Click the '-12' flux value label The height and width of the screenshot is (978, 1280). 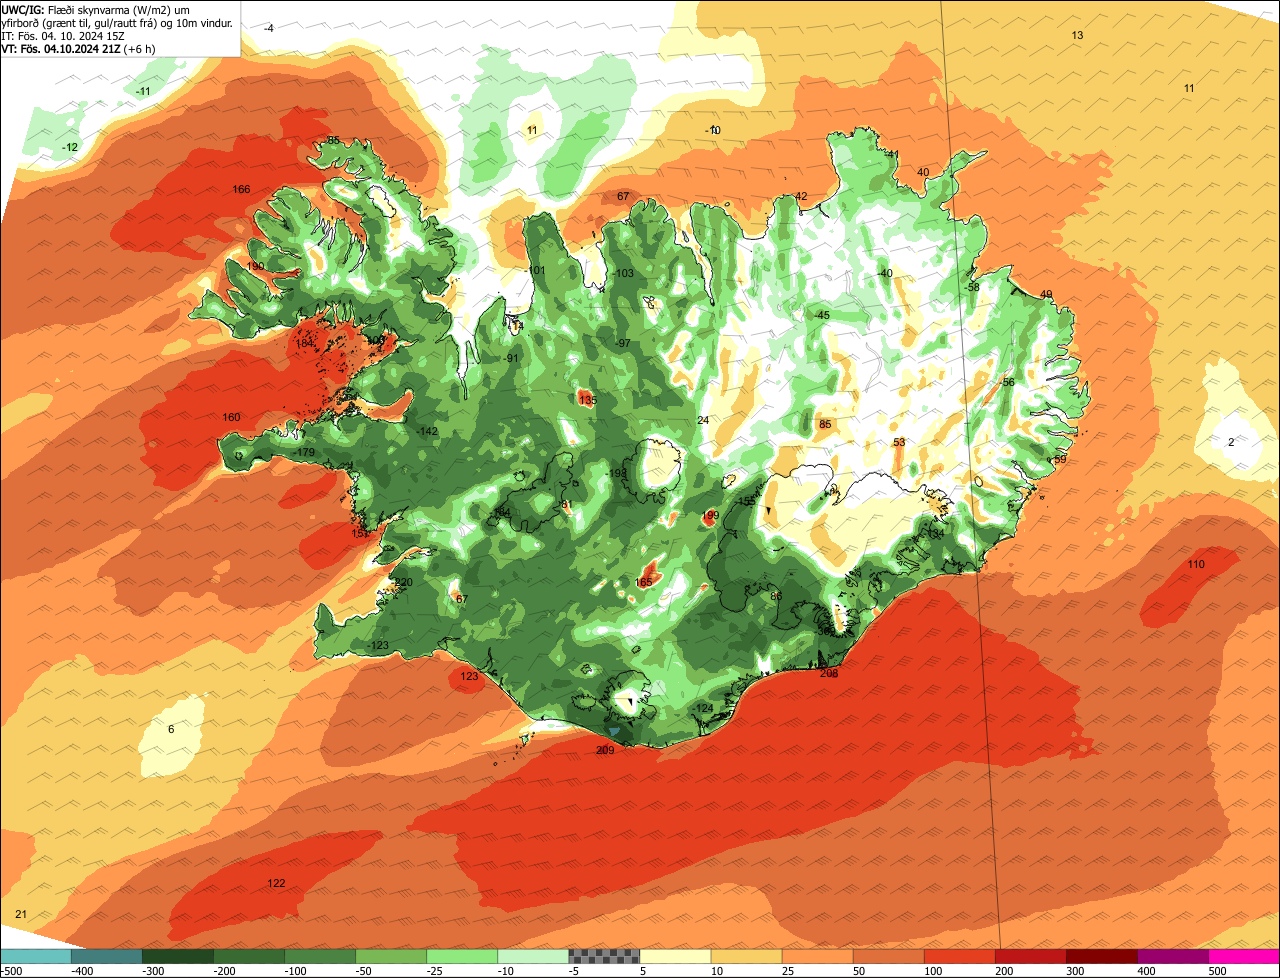click(69, 148)
